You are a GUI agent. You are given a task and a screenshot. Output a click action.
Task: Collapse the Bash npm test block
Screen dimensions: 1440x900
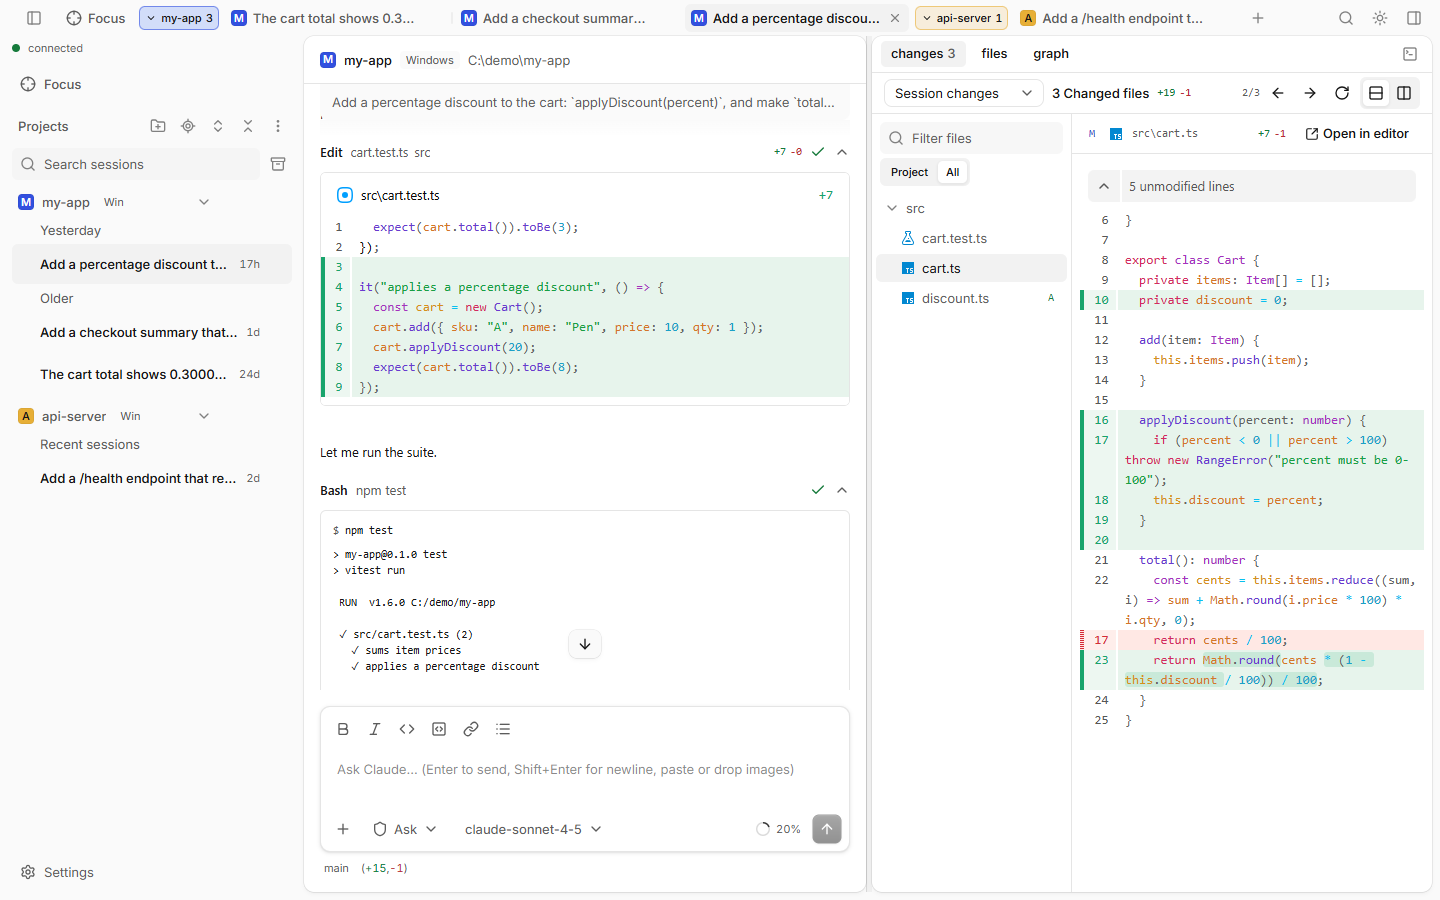pyautogui.click(x=842, y=490)
